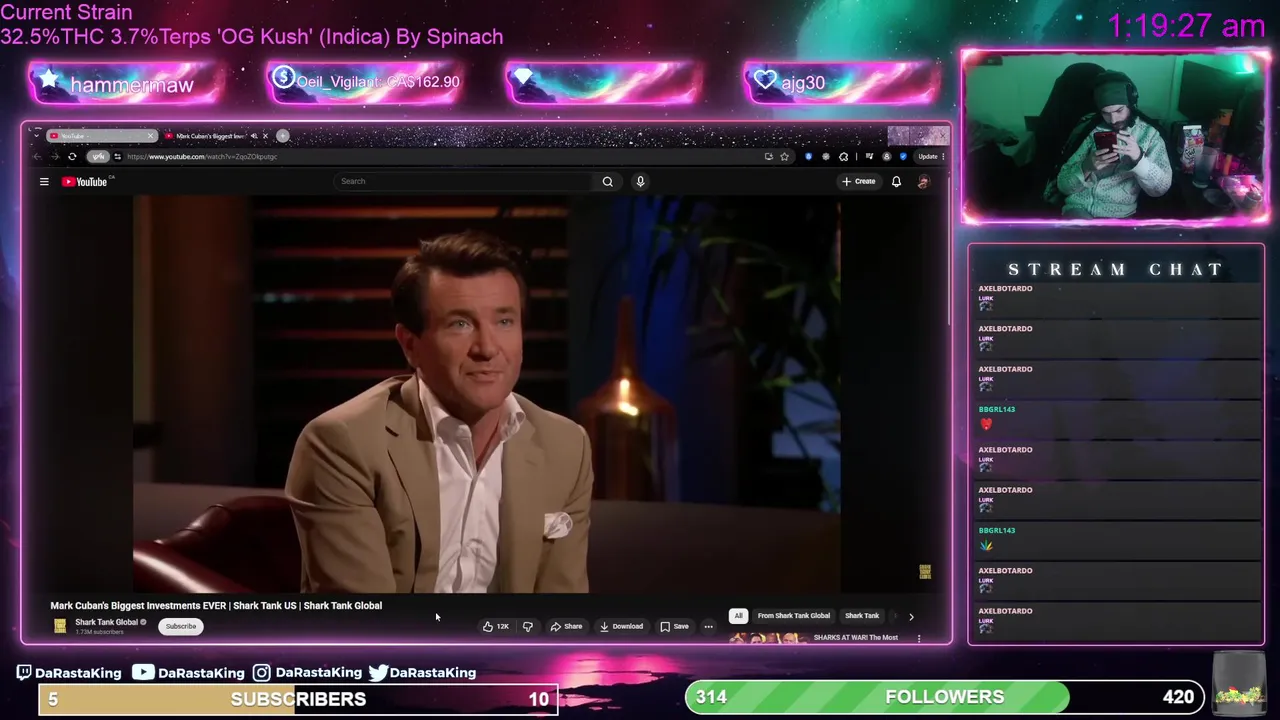Viewport: 1280px width, 720px height.
Task: Click video title Mark Cuban's Biggest Investments
Action: [x=216, y=605]
